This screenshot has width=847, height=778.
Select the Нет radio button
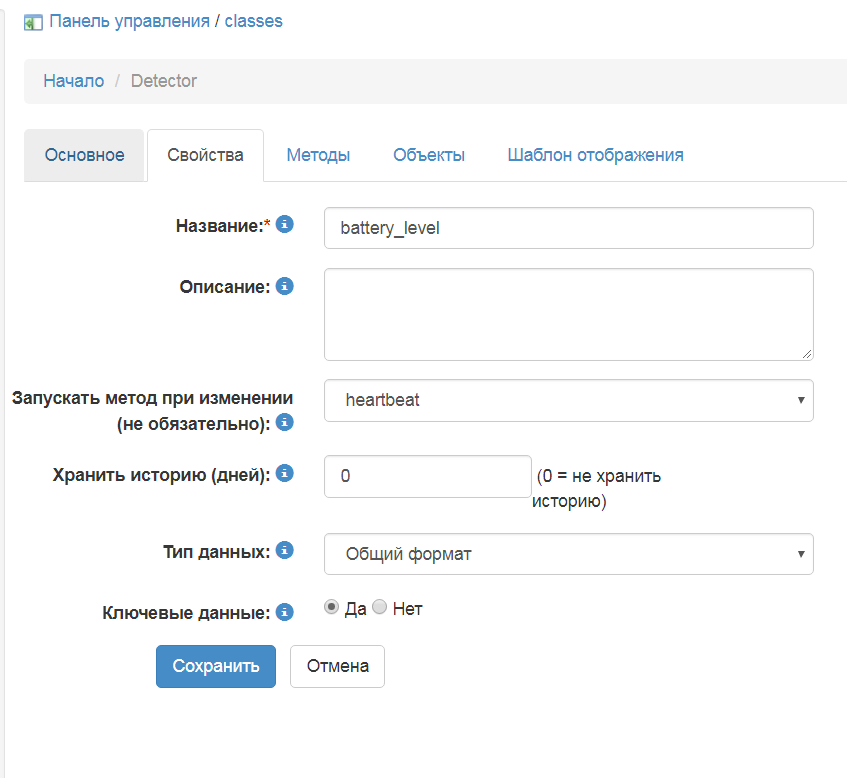(379, 607)
